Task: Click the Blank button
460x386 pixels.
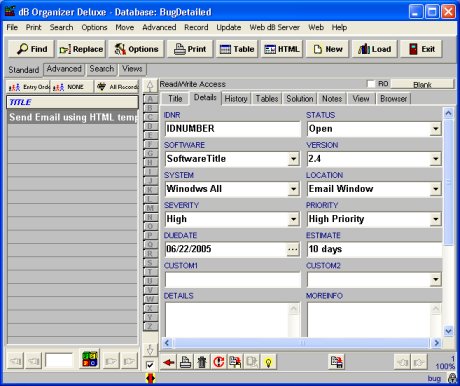Action: [422, 84]
